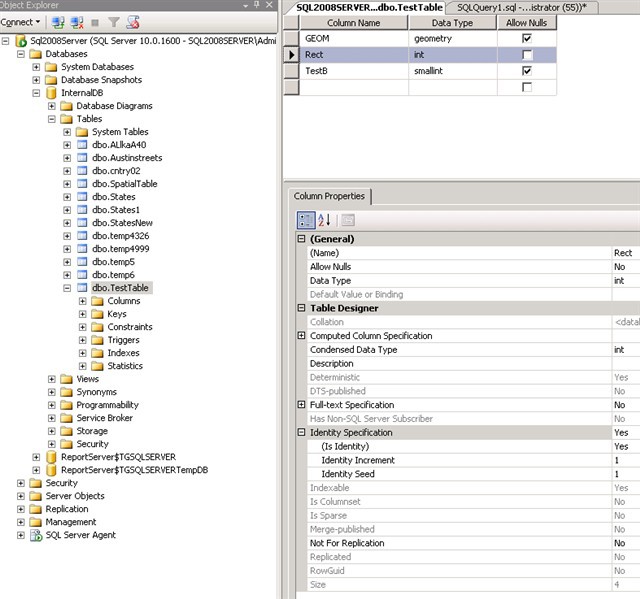
Task: Expand Computed Column Specification property
Action: [302, 336]
